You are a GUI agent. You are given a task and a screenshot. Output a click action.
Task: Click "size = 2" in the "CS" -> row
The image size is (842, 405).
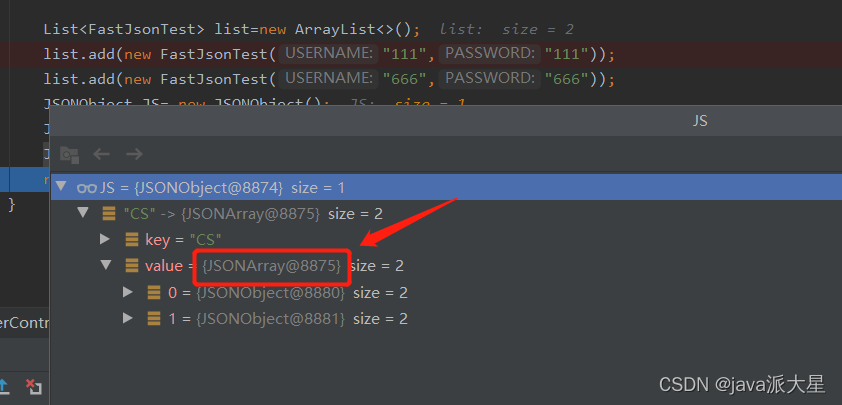point(355,214)
